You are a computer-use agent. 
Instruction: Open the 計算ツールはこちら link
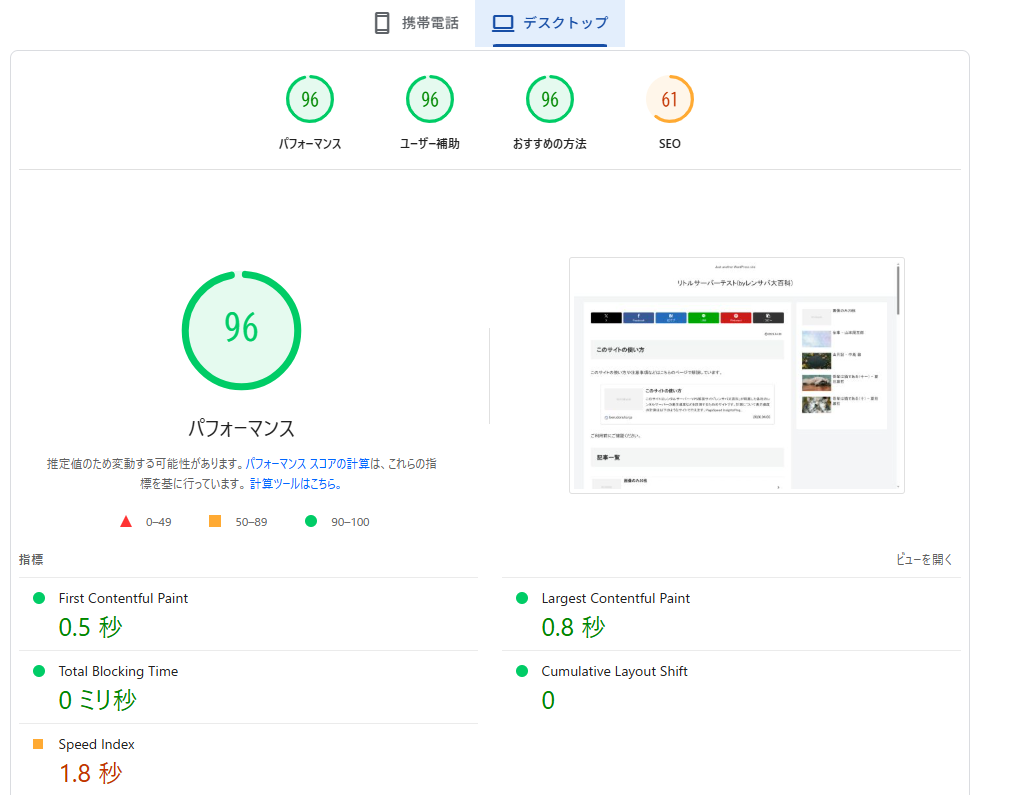click(295, 483)
